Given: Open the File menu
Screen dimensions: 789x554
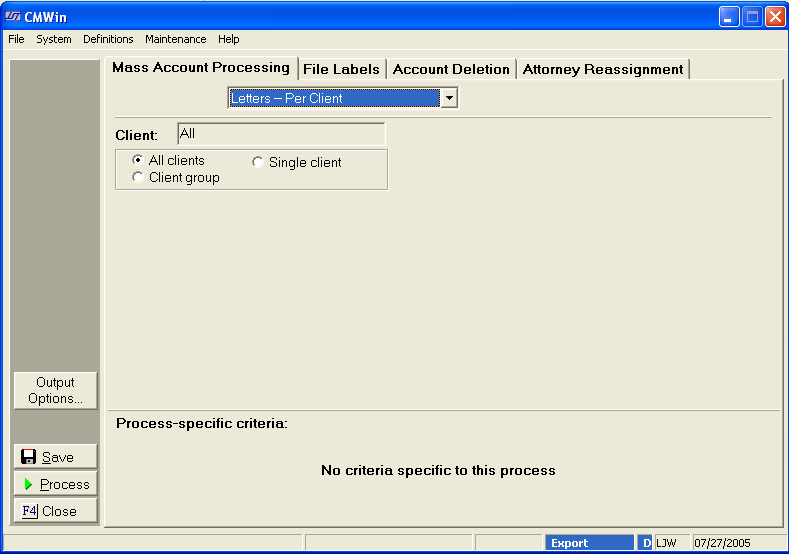Looking at the screenshot, I should click(x=16, y=39).
